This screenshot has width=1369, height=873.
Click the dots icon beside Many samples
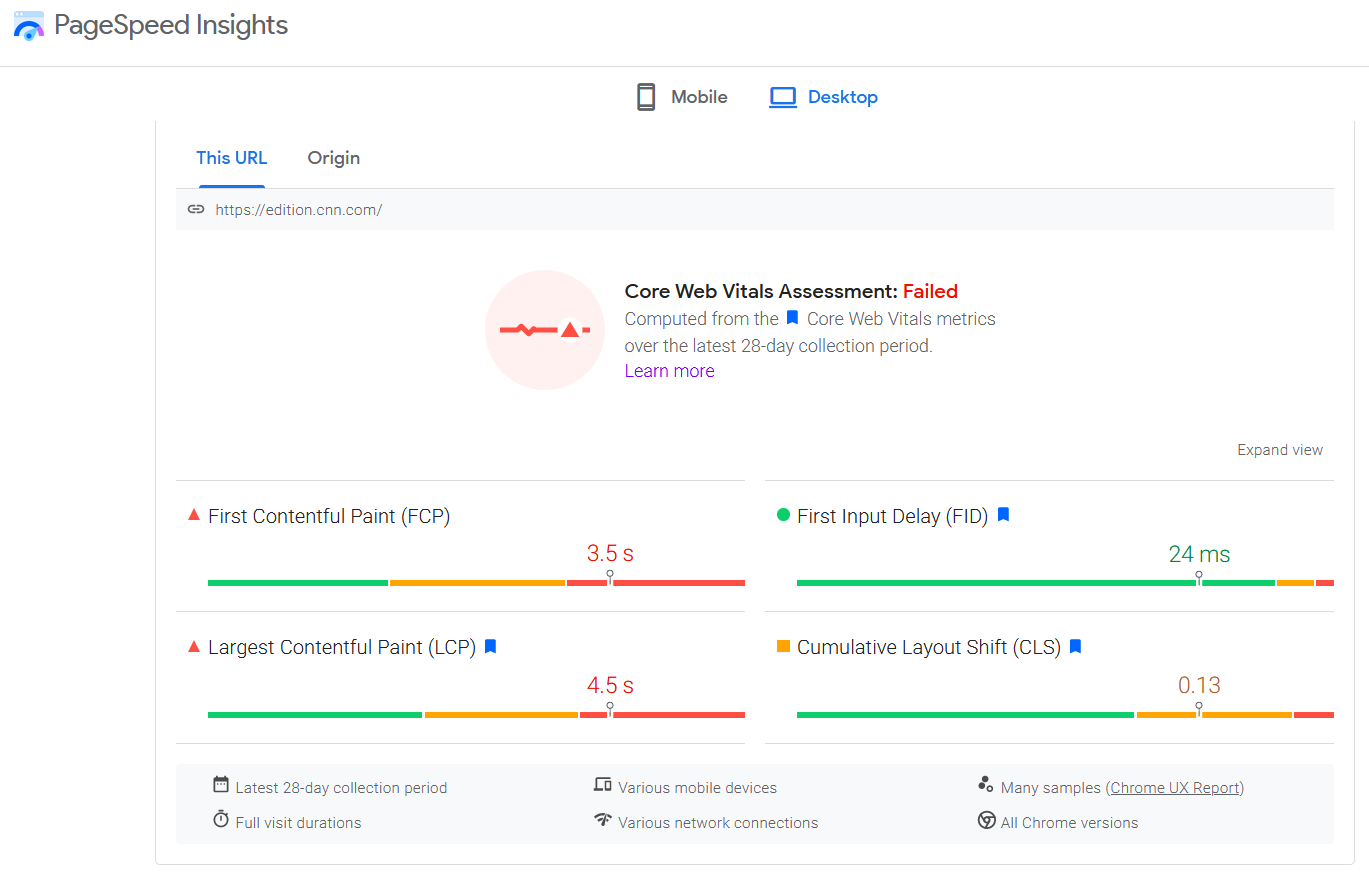986,785
